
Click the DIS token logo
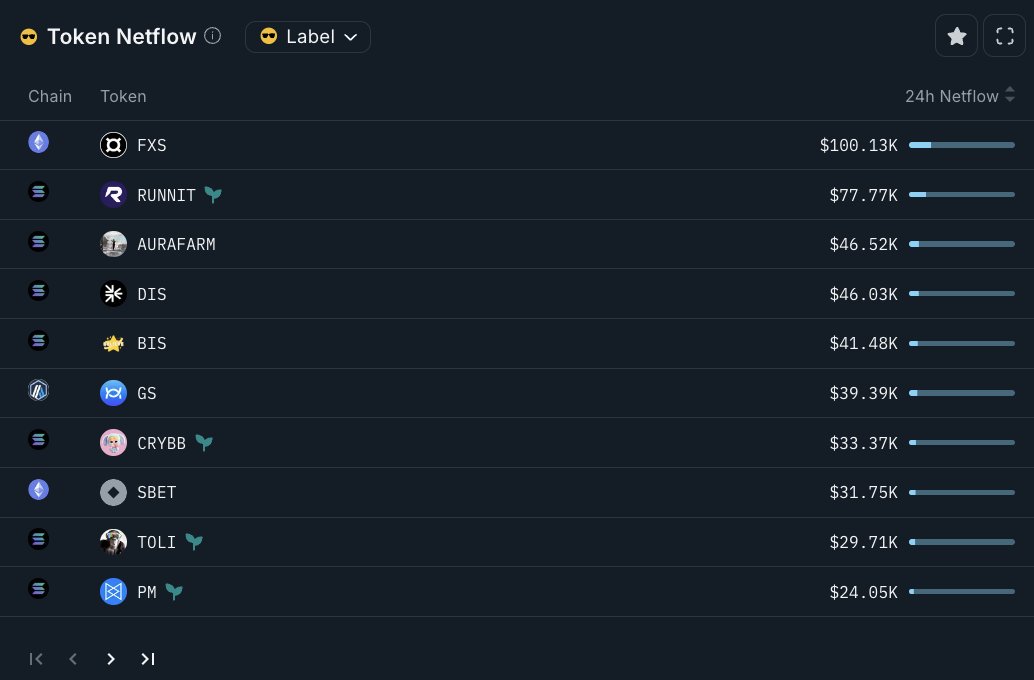113,294
